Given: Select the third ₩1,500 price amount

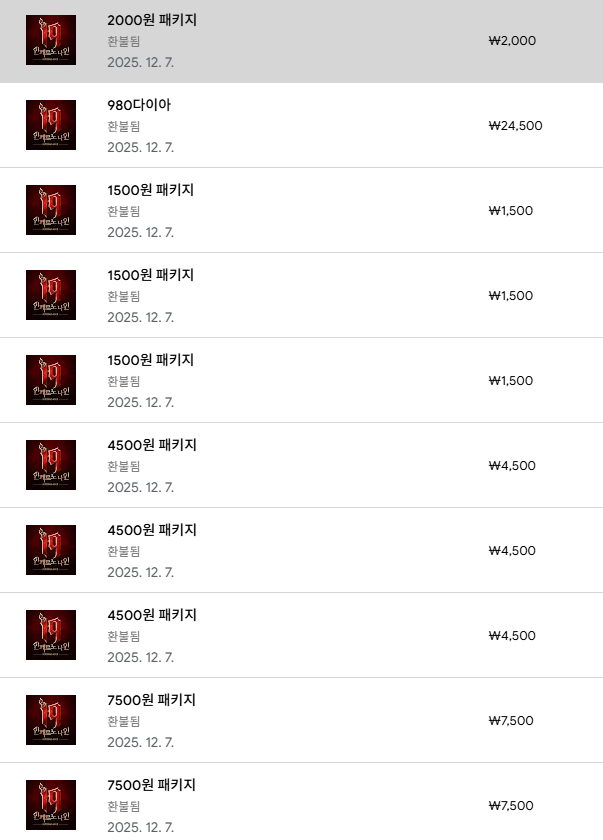Looking at the screenshot, I should click(x=510, y=381).
